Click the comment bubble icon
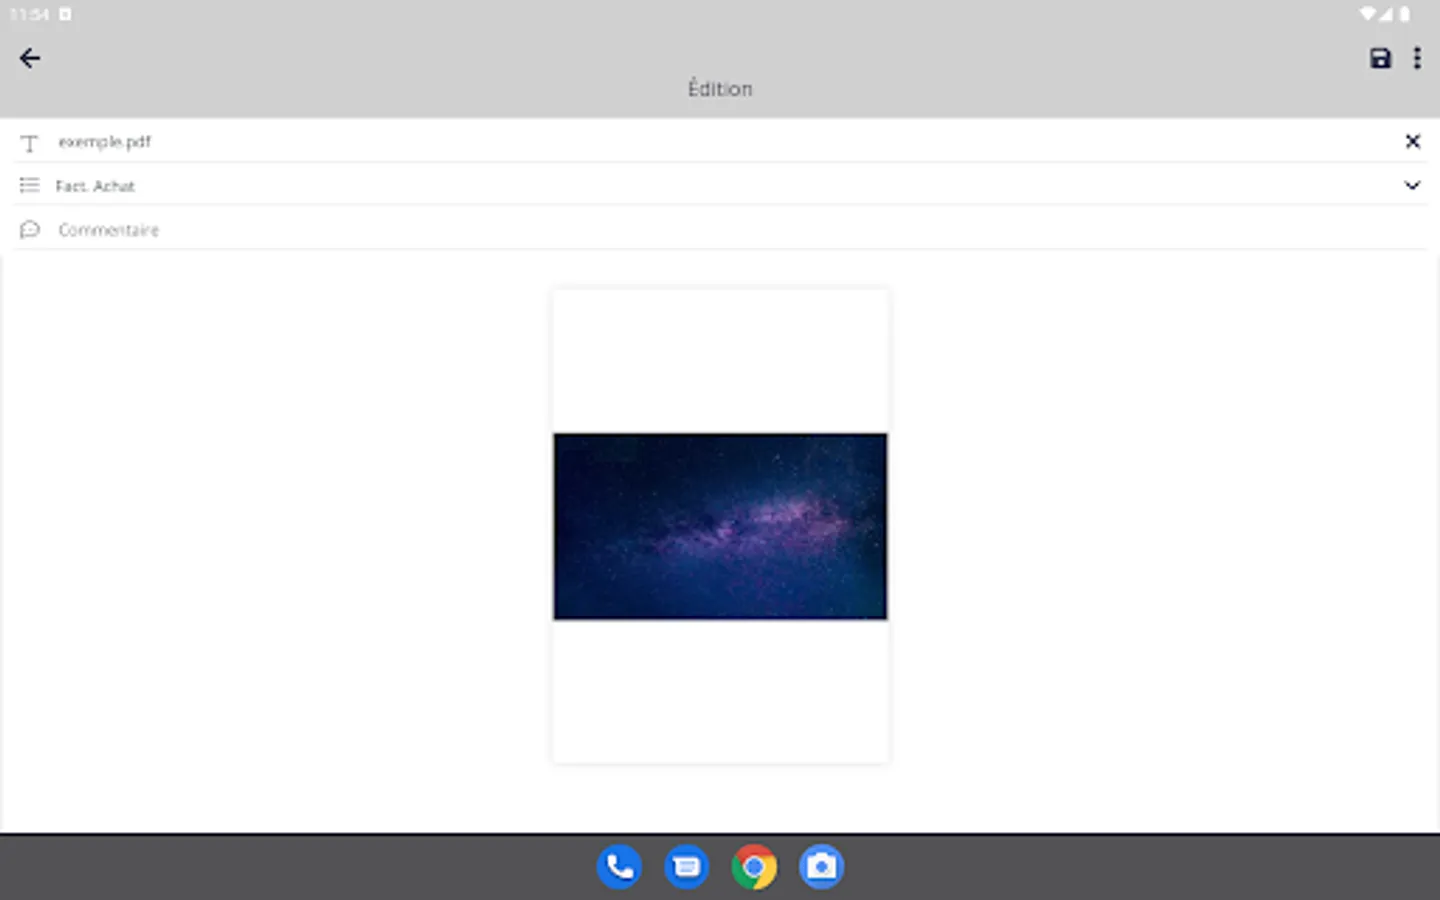 coord(29,229)
